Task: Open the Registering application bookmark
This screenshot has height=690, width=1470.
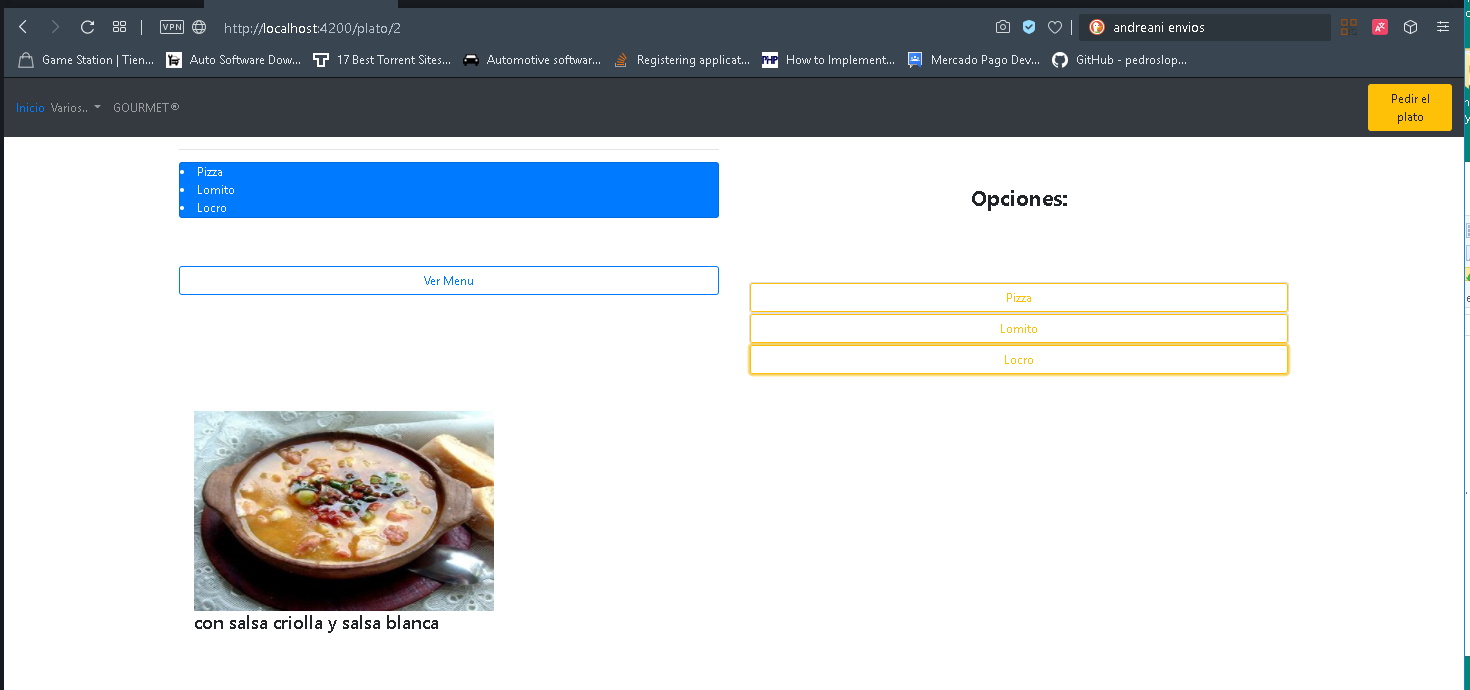Action: tap(681, 60)
